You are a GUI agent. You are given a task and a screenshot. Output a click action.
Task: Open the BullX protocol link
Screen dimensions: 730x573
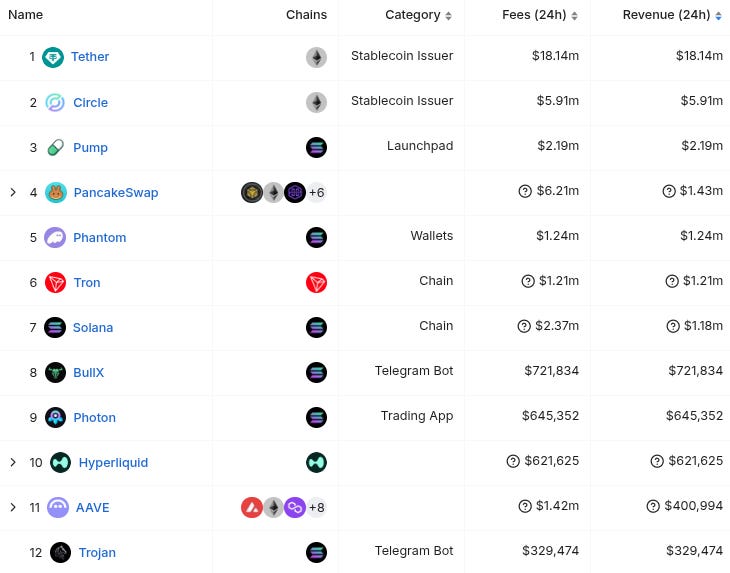[88, 372]
